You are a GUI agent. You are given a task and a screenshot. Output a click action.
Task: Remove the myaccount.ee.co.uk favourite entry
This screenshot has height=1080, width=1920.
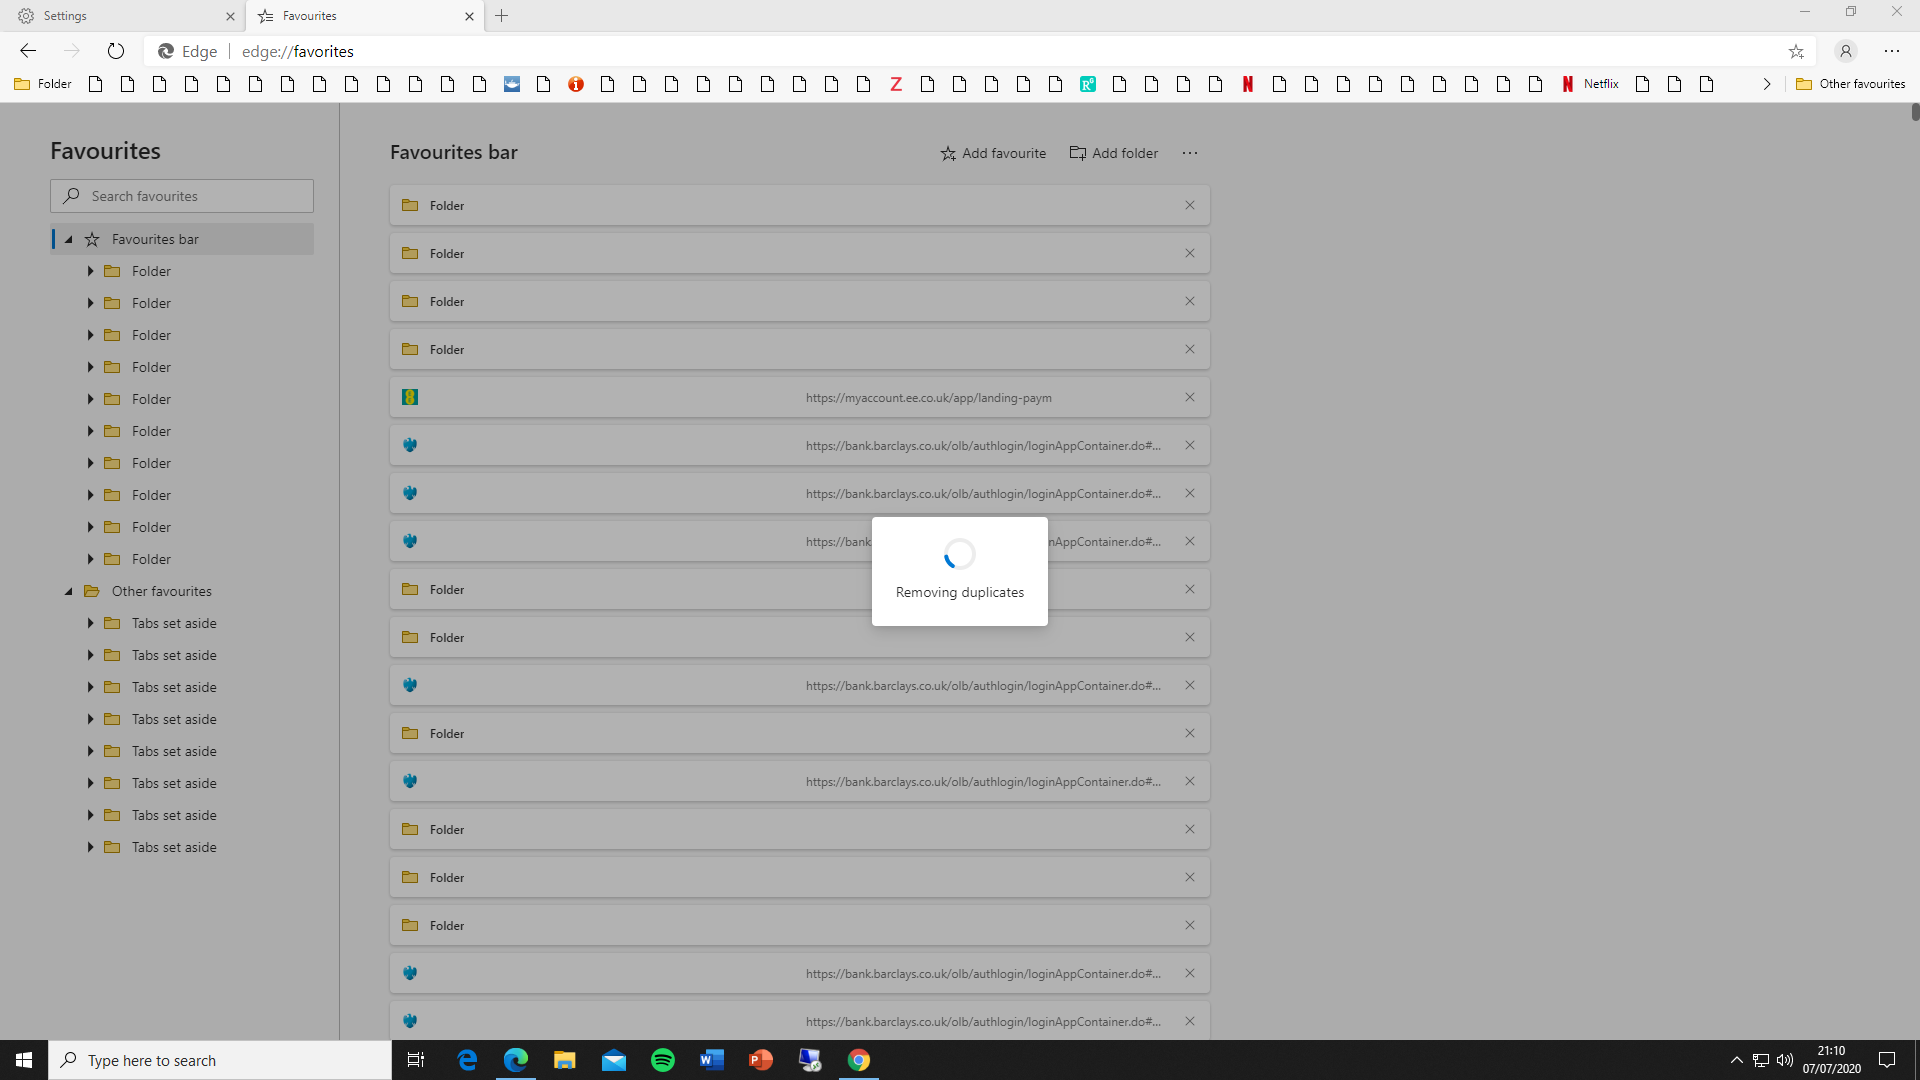(x=1190, y=397)
